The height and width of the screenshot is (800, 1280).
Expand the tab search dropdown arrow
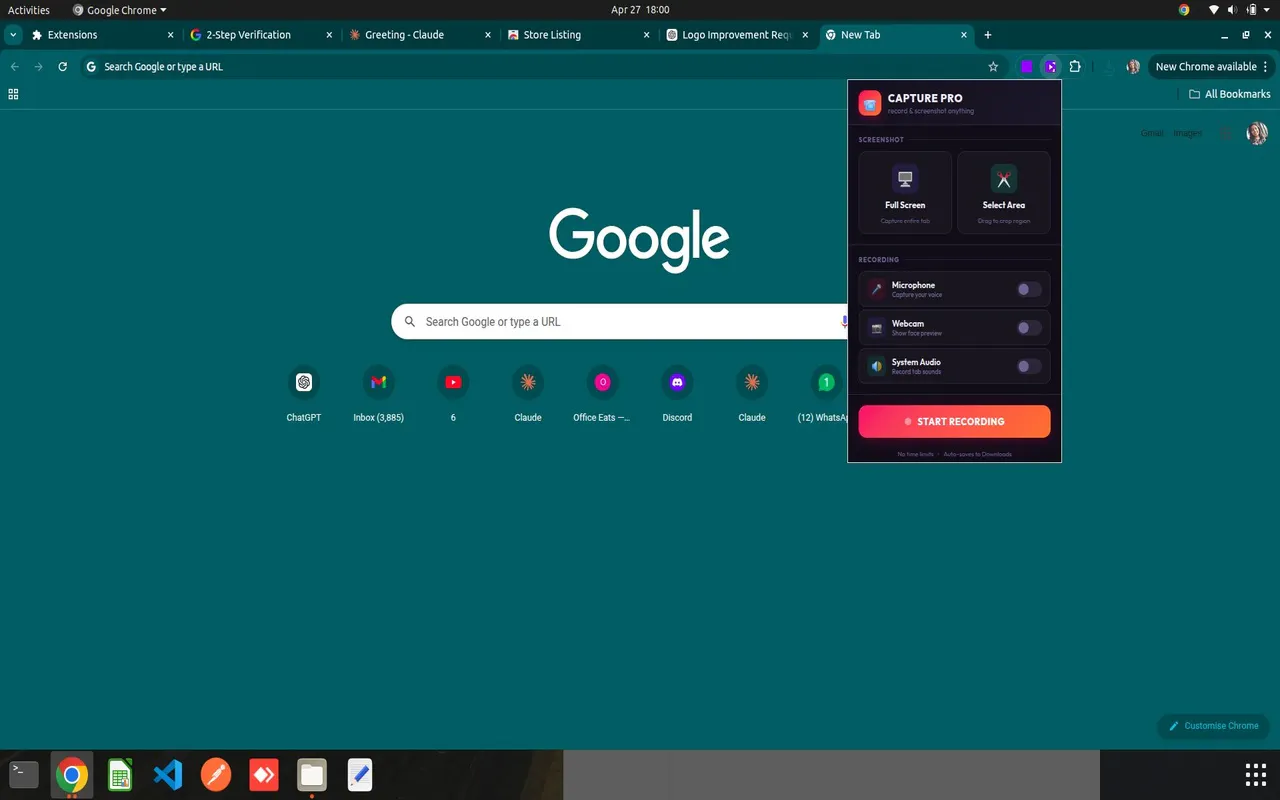pyautogui.click(x=13, y=35)
